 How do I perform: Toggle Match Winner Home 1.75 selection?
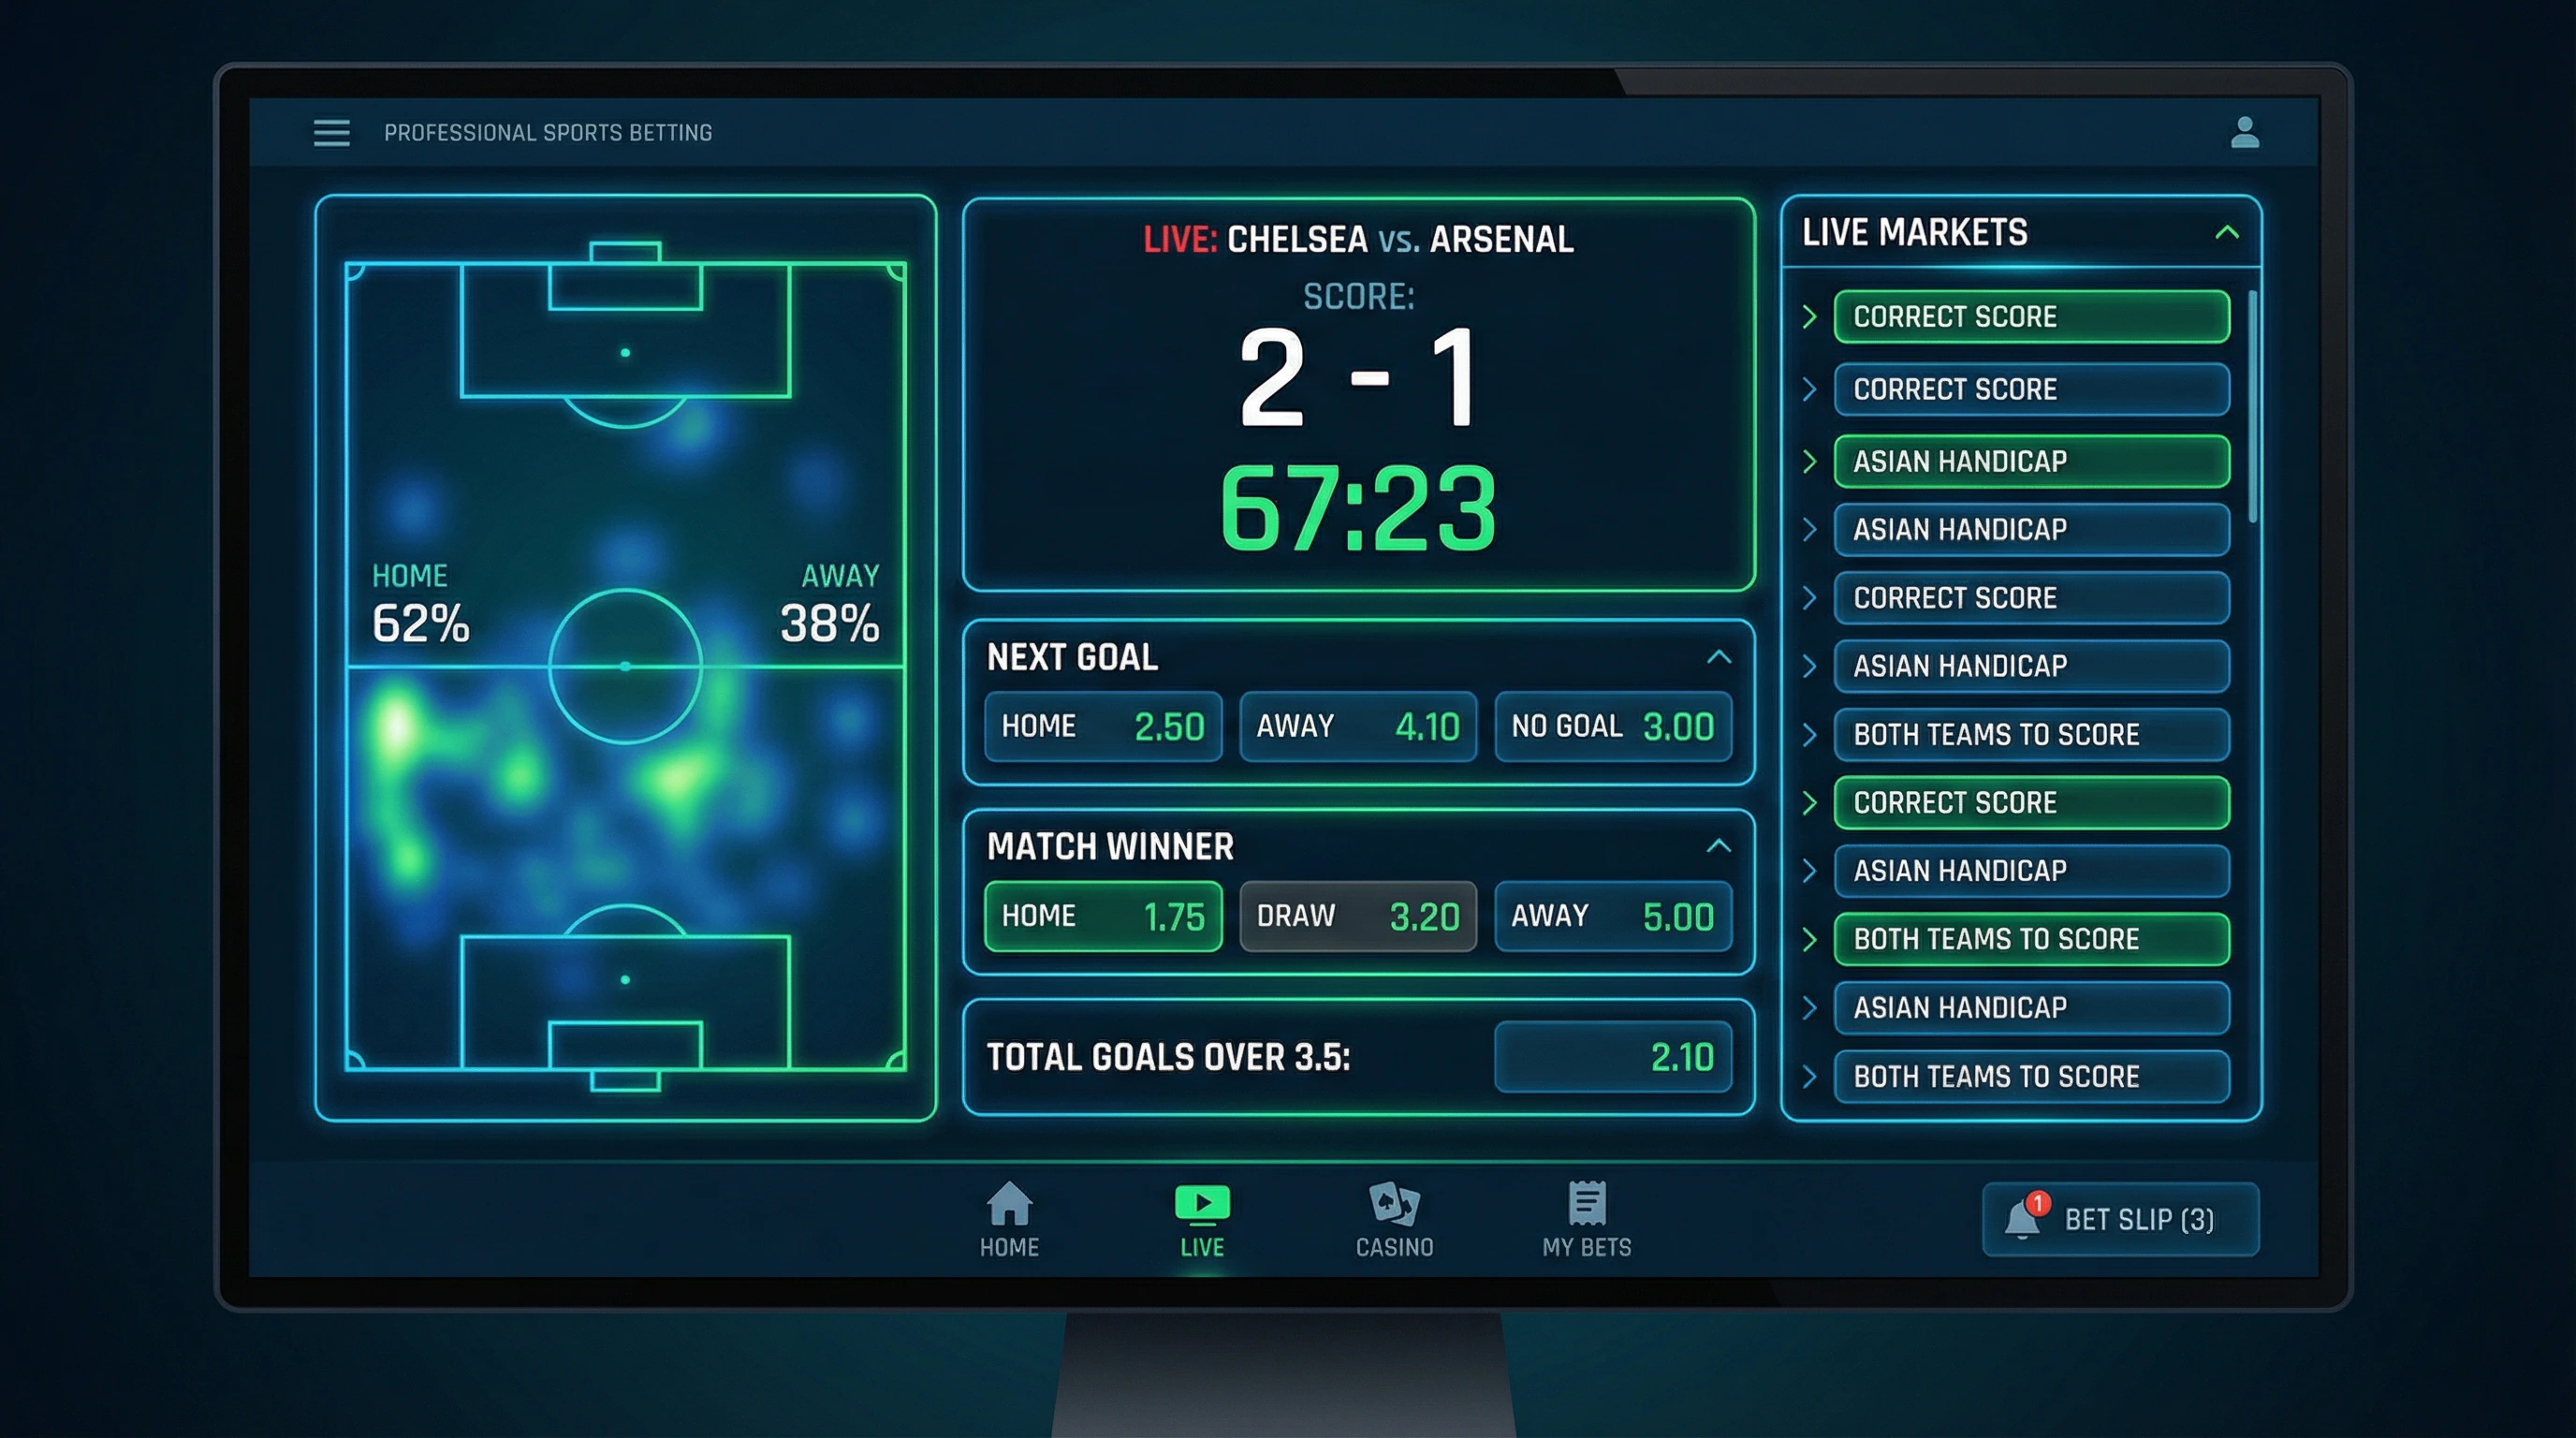pyautogui.click(x=1102, y=916)
